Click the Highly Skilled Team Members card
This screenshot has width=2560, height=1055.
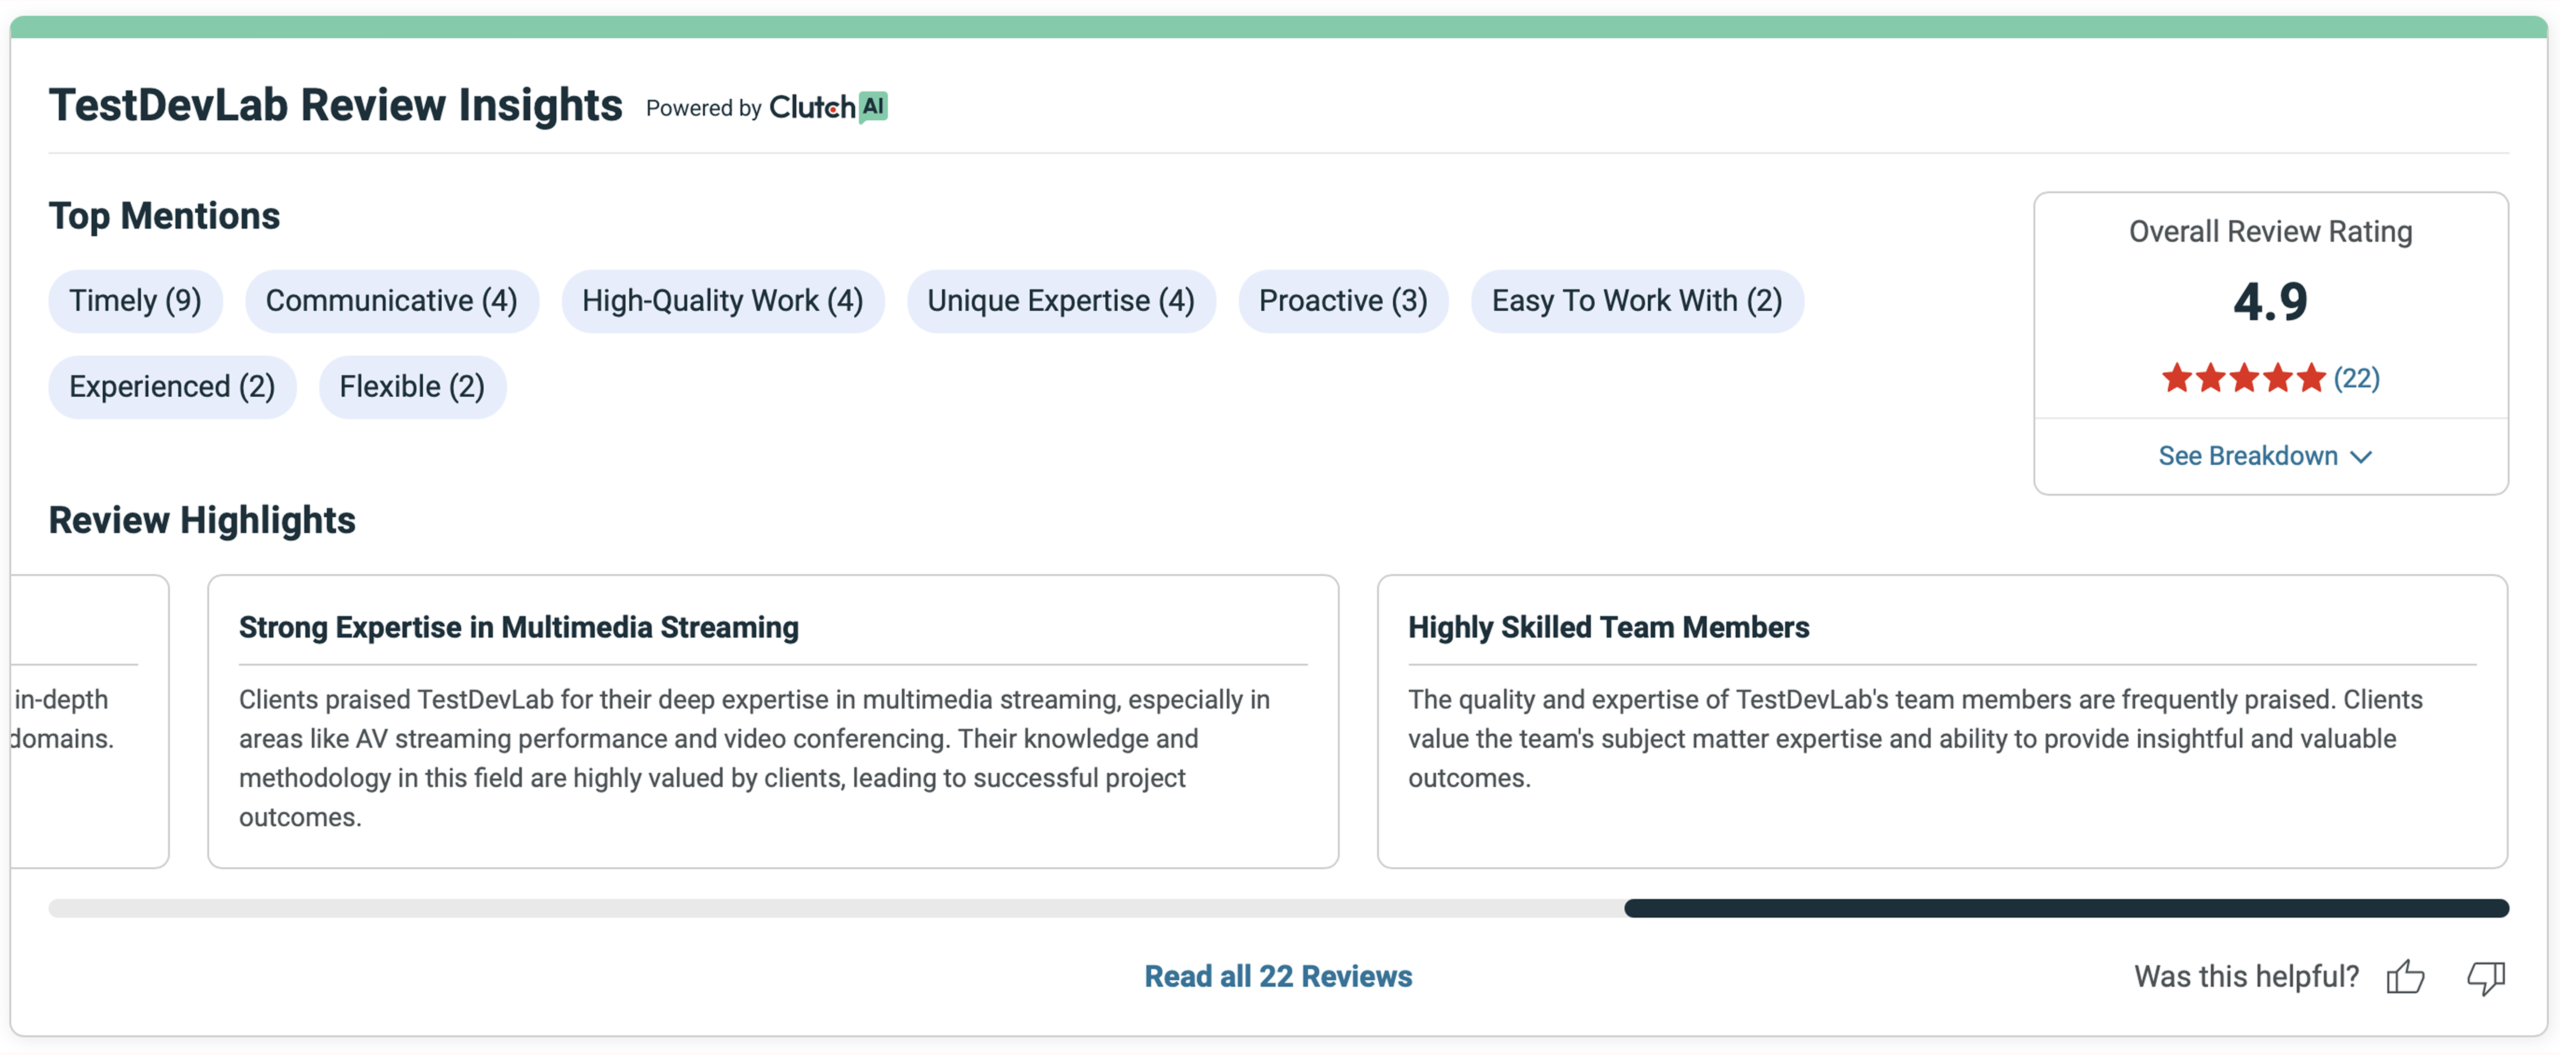click(1942, 721)
